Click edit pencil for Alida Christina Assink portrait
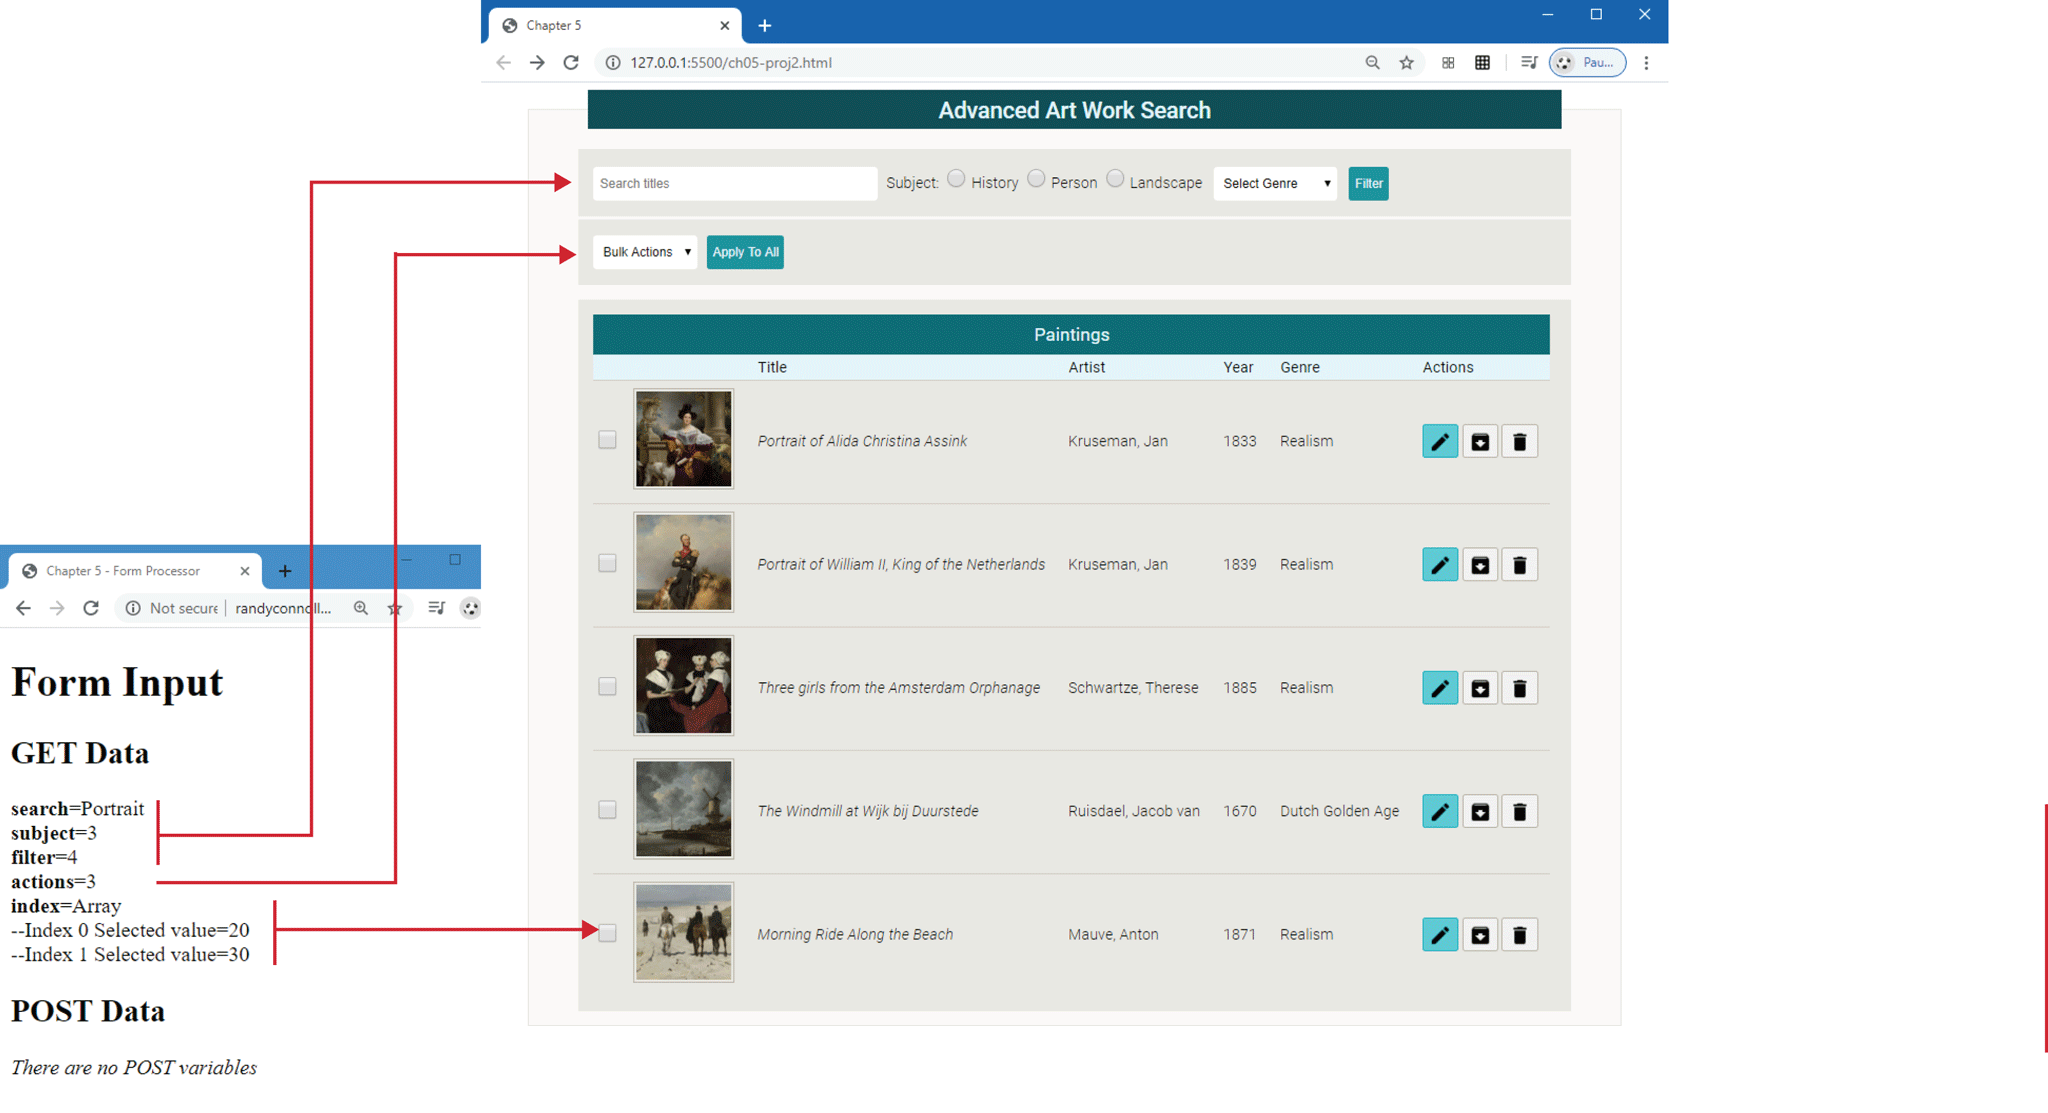The height and width of the screenshot is (1113, 2048). pos(1439,441)
